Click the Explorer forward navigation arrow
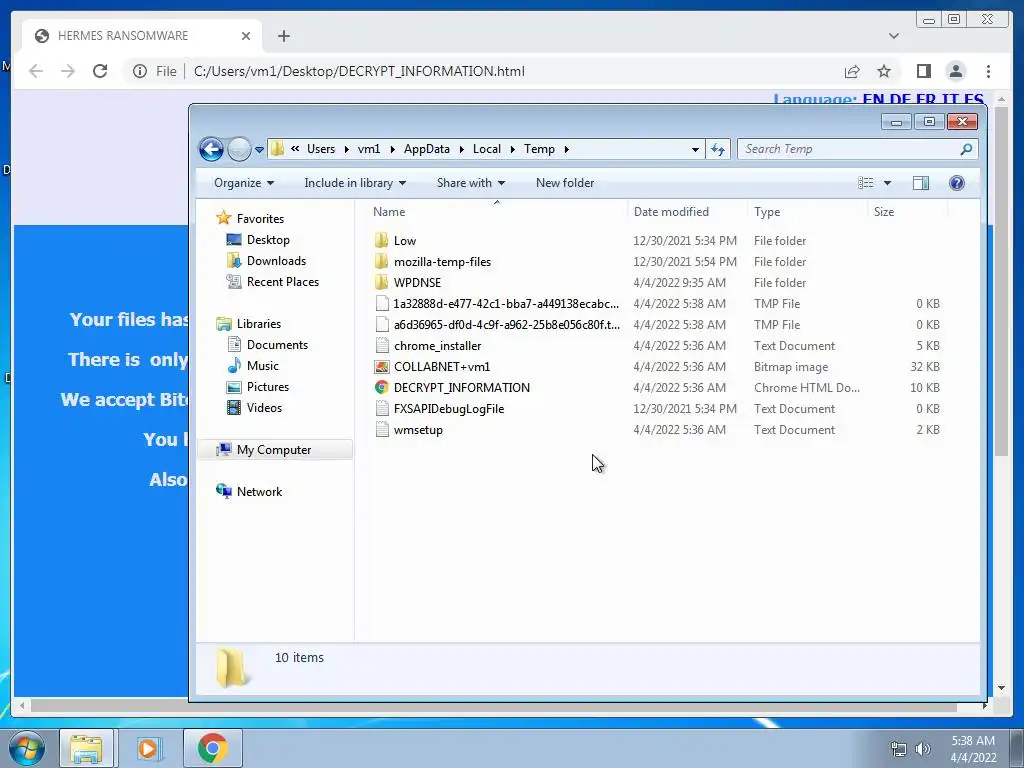The width and height of the screenshot is (1024, 768). click(x=239, y=150)
